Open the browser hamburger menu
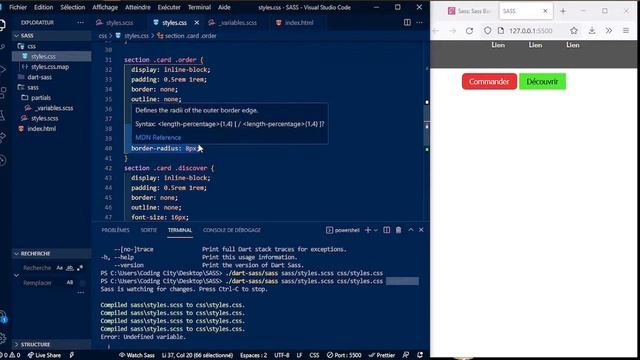The height and width of the screenshot is (360, 640). [626, 31]
